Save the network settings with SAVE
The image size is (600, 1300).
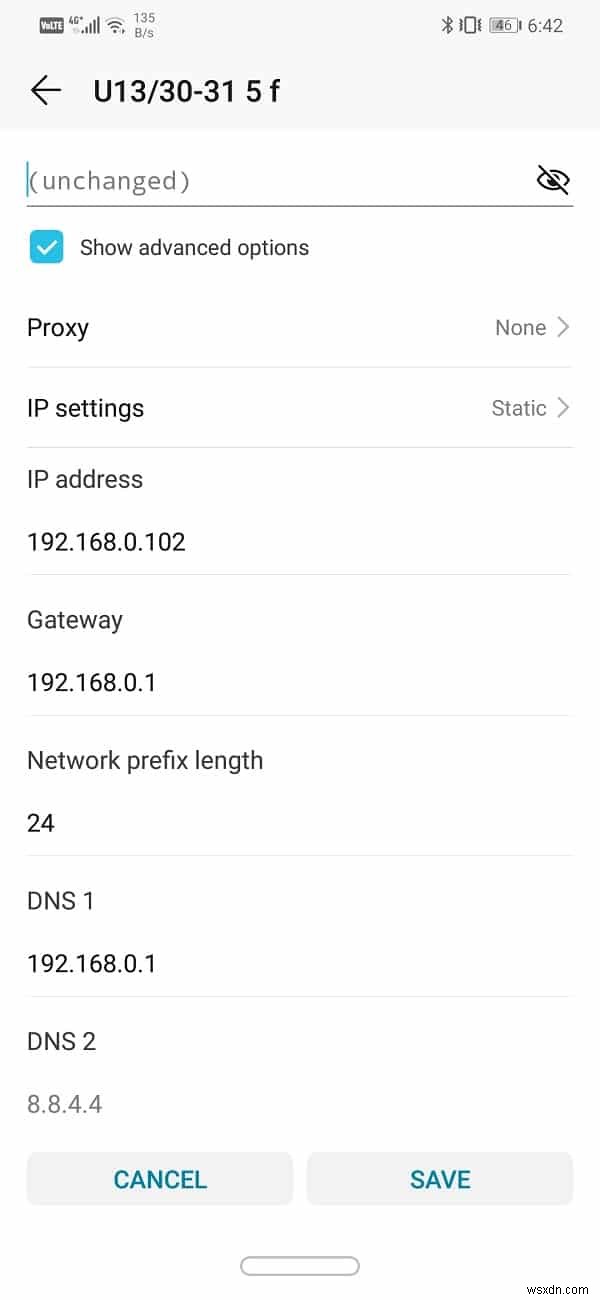pos(440,1179)
